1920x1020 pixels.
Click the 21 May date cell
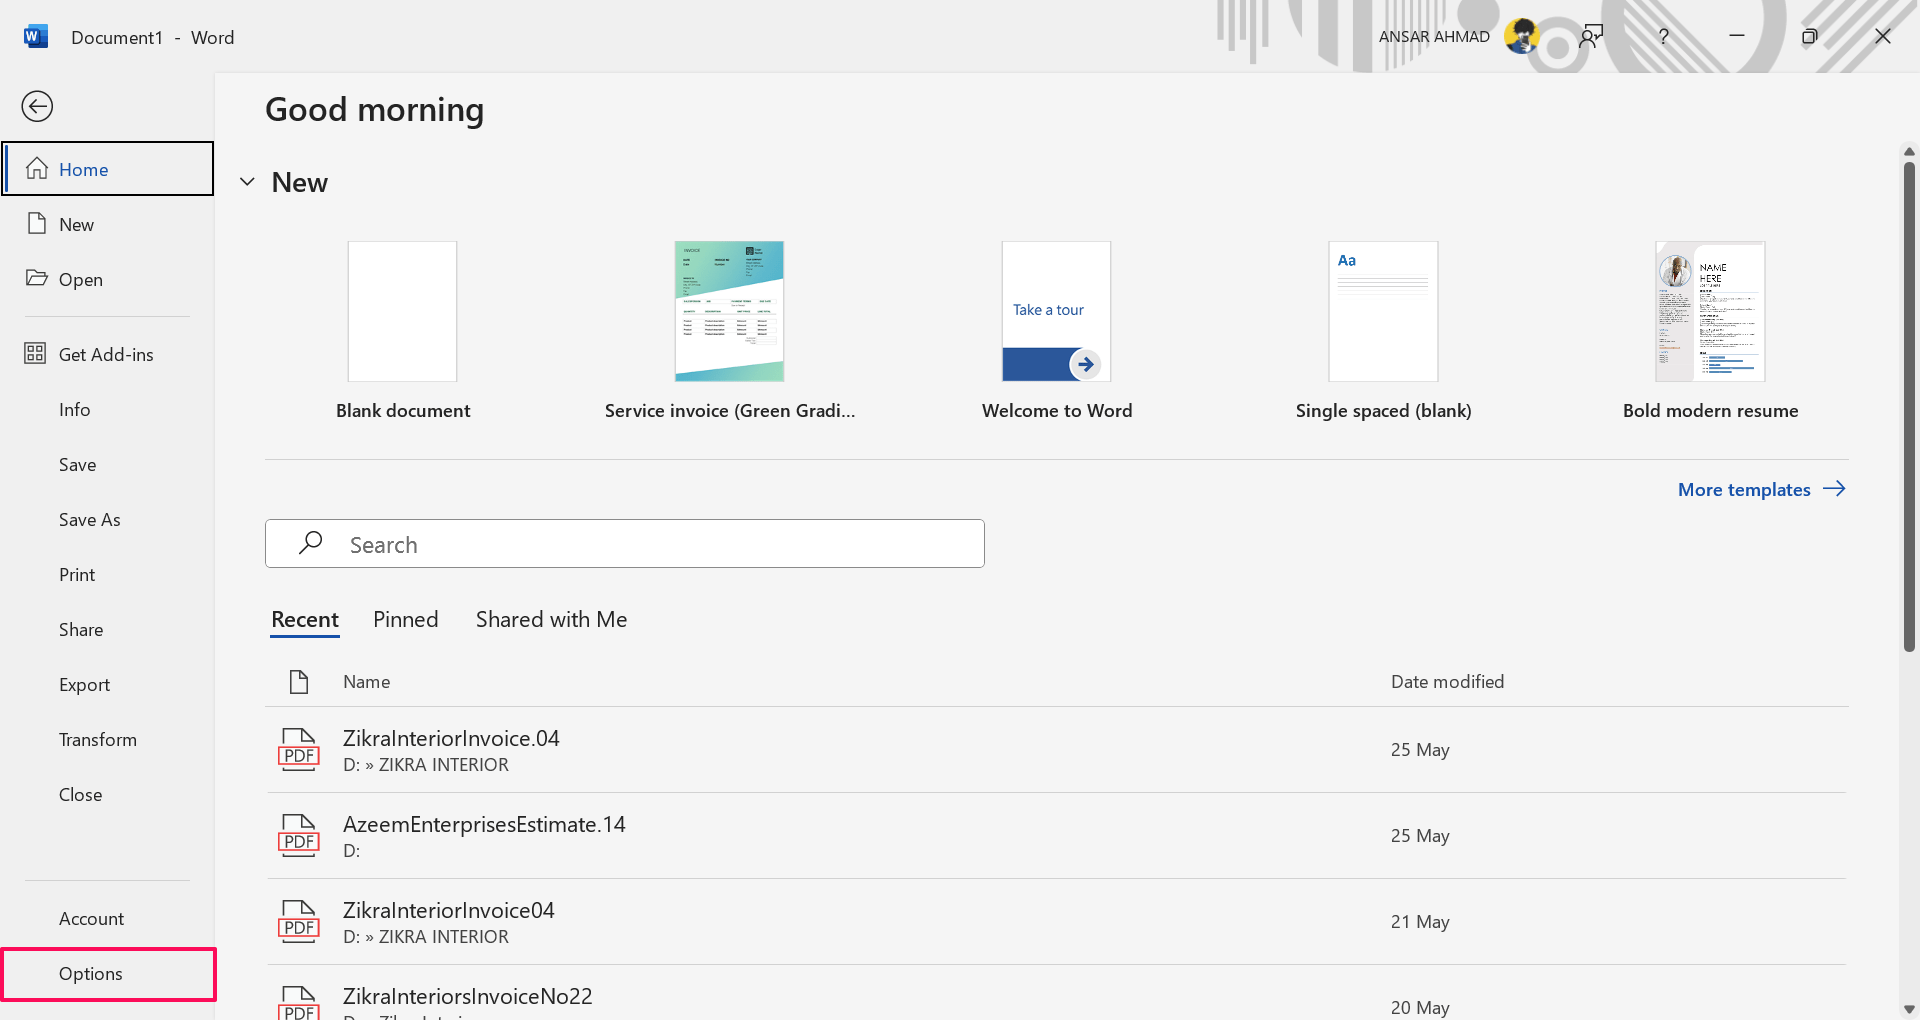(x=1419, y=921)
